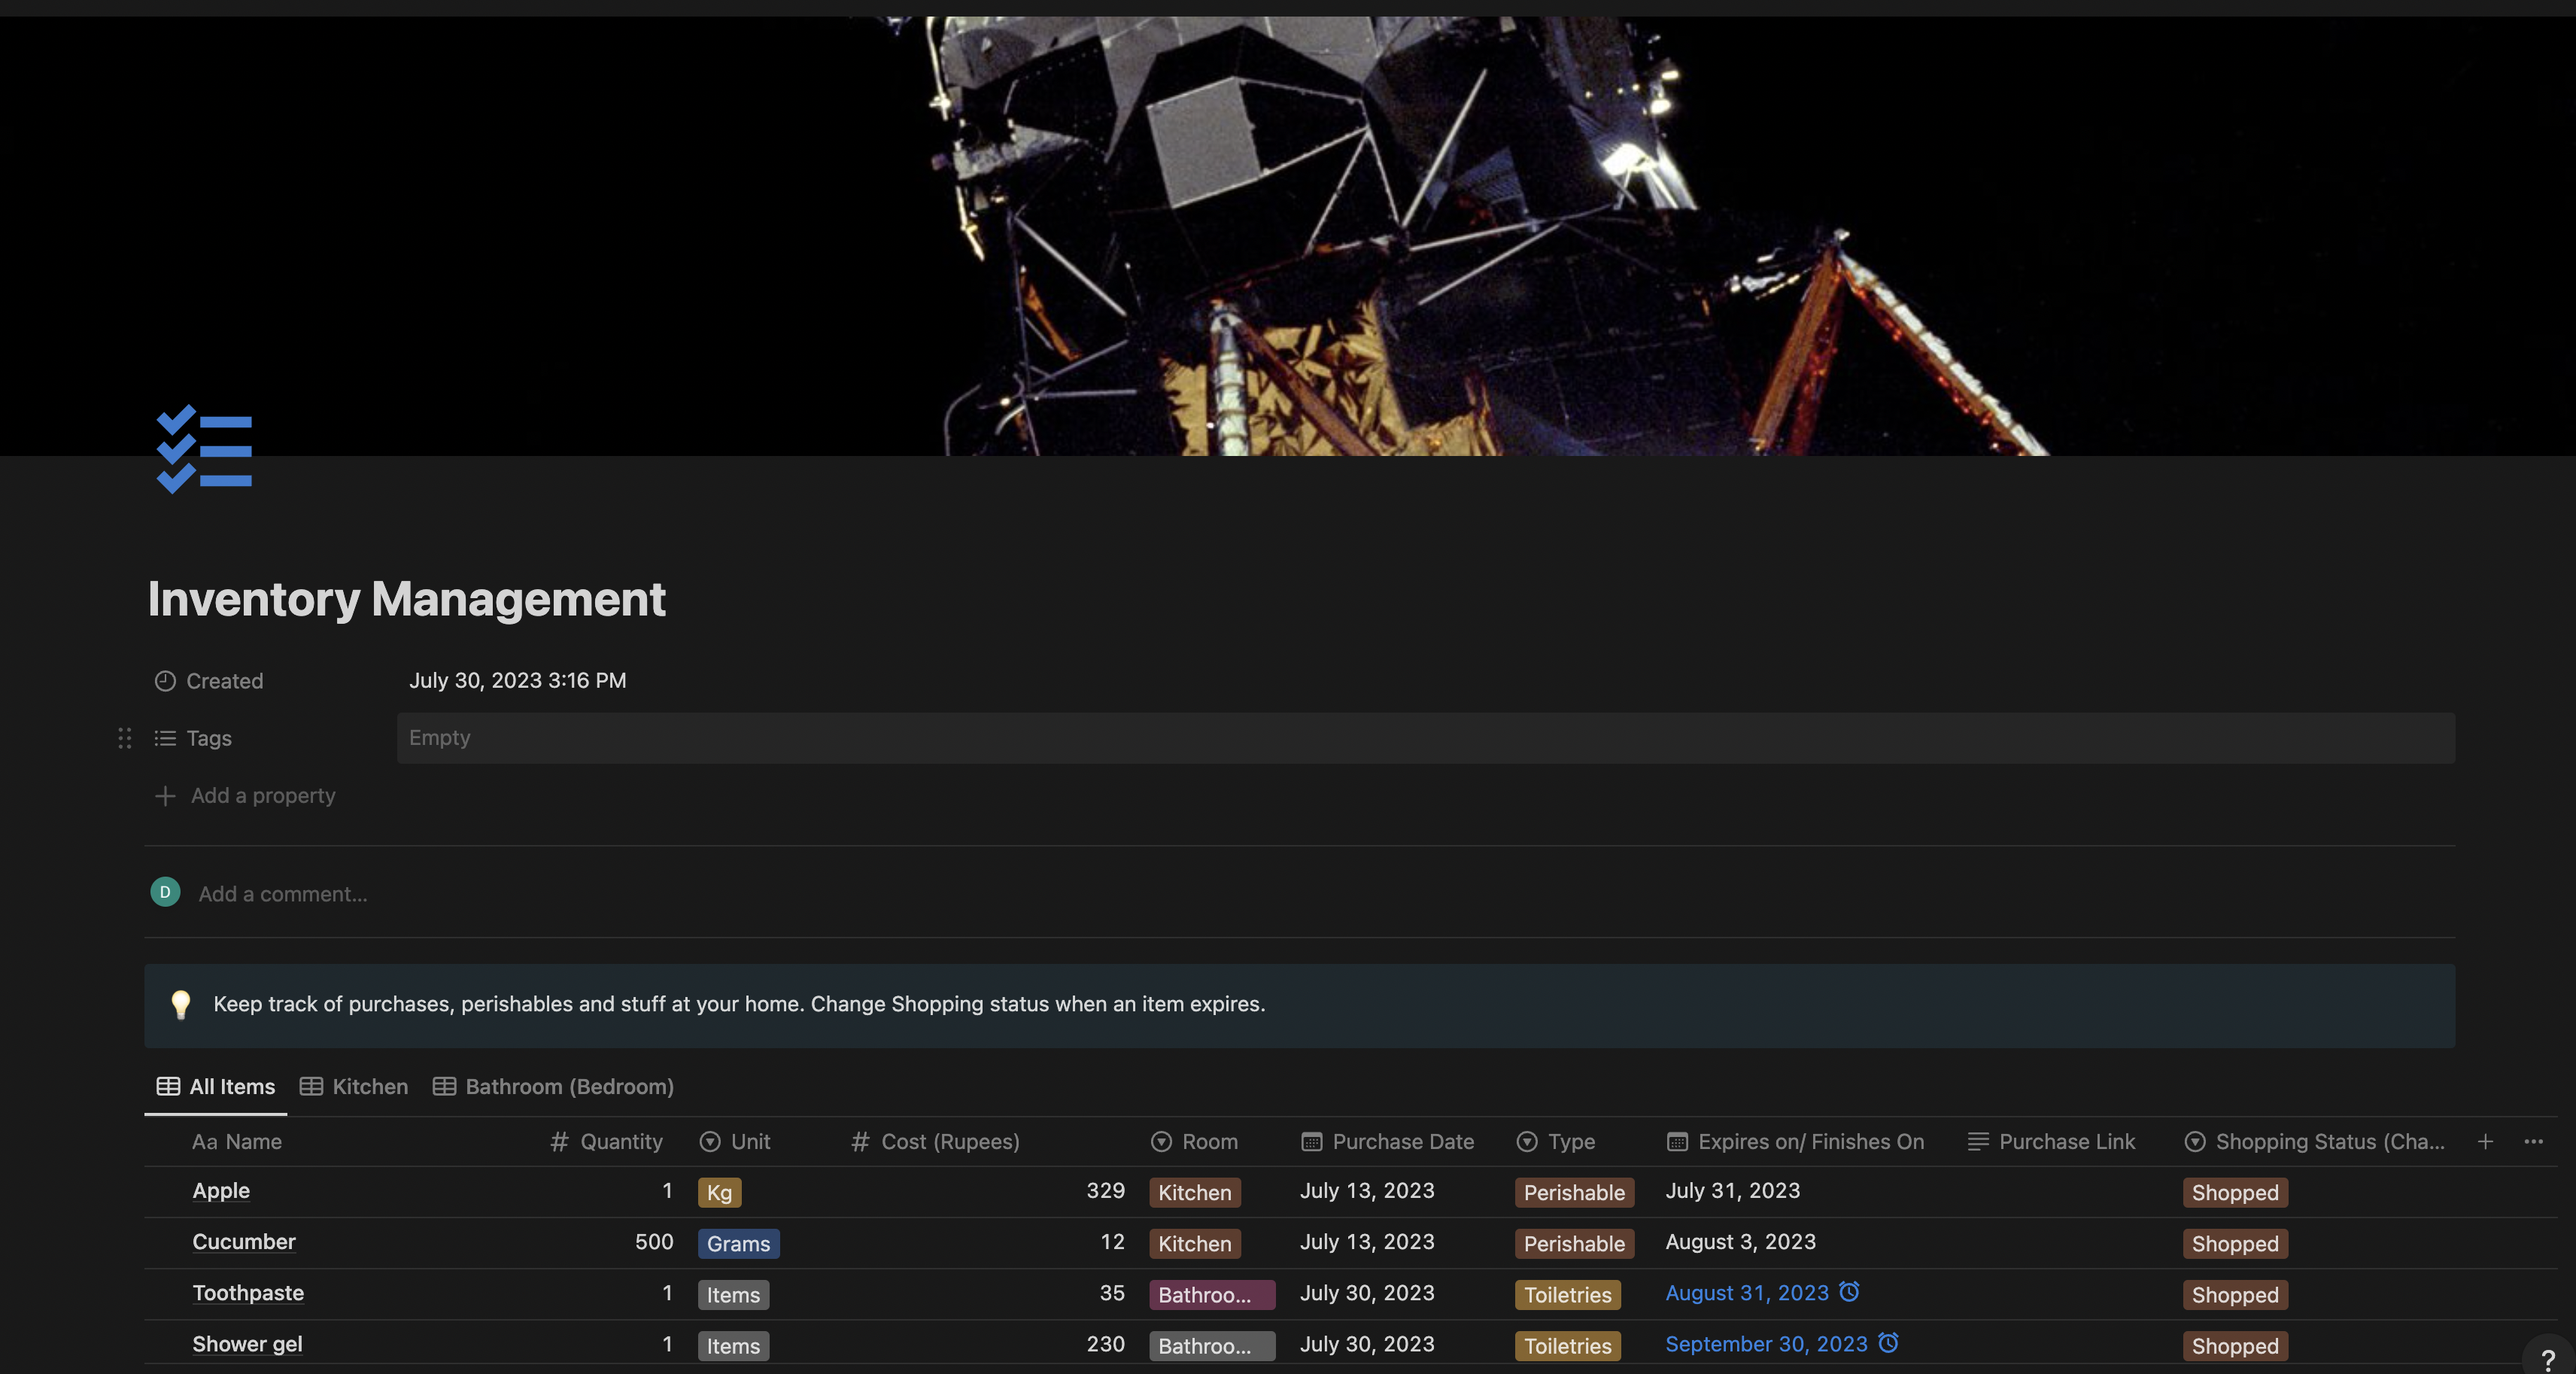Click the alarm reminder icon on Toothpaste
Viewport: 2576px width, 1374px height.
pos(1849,1292)
